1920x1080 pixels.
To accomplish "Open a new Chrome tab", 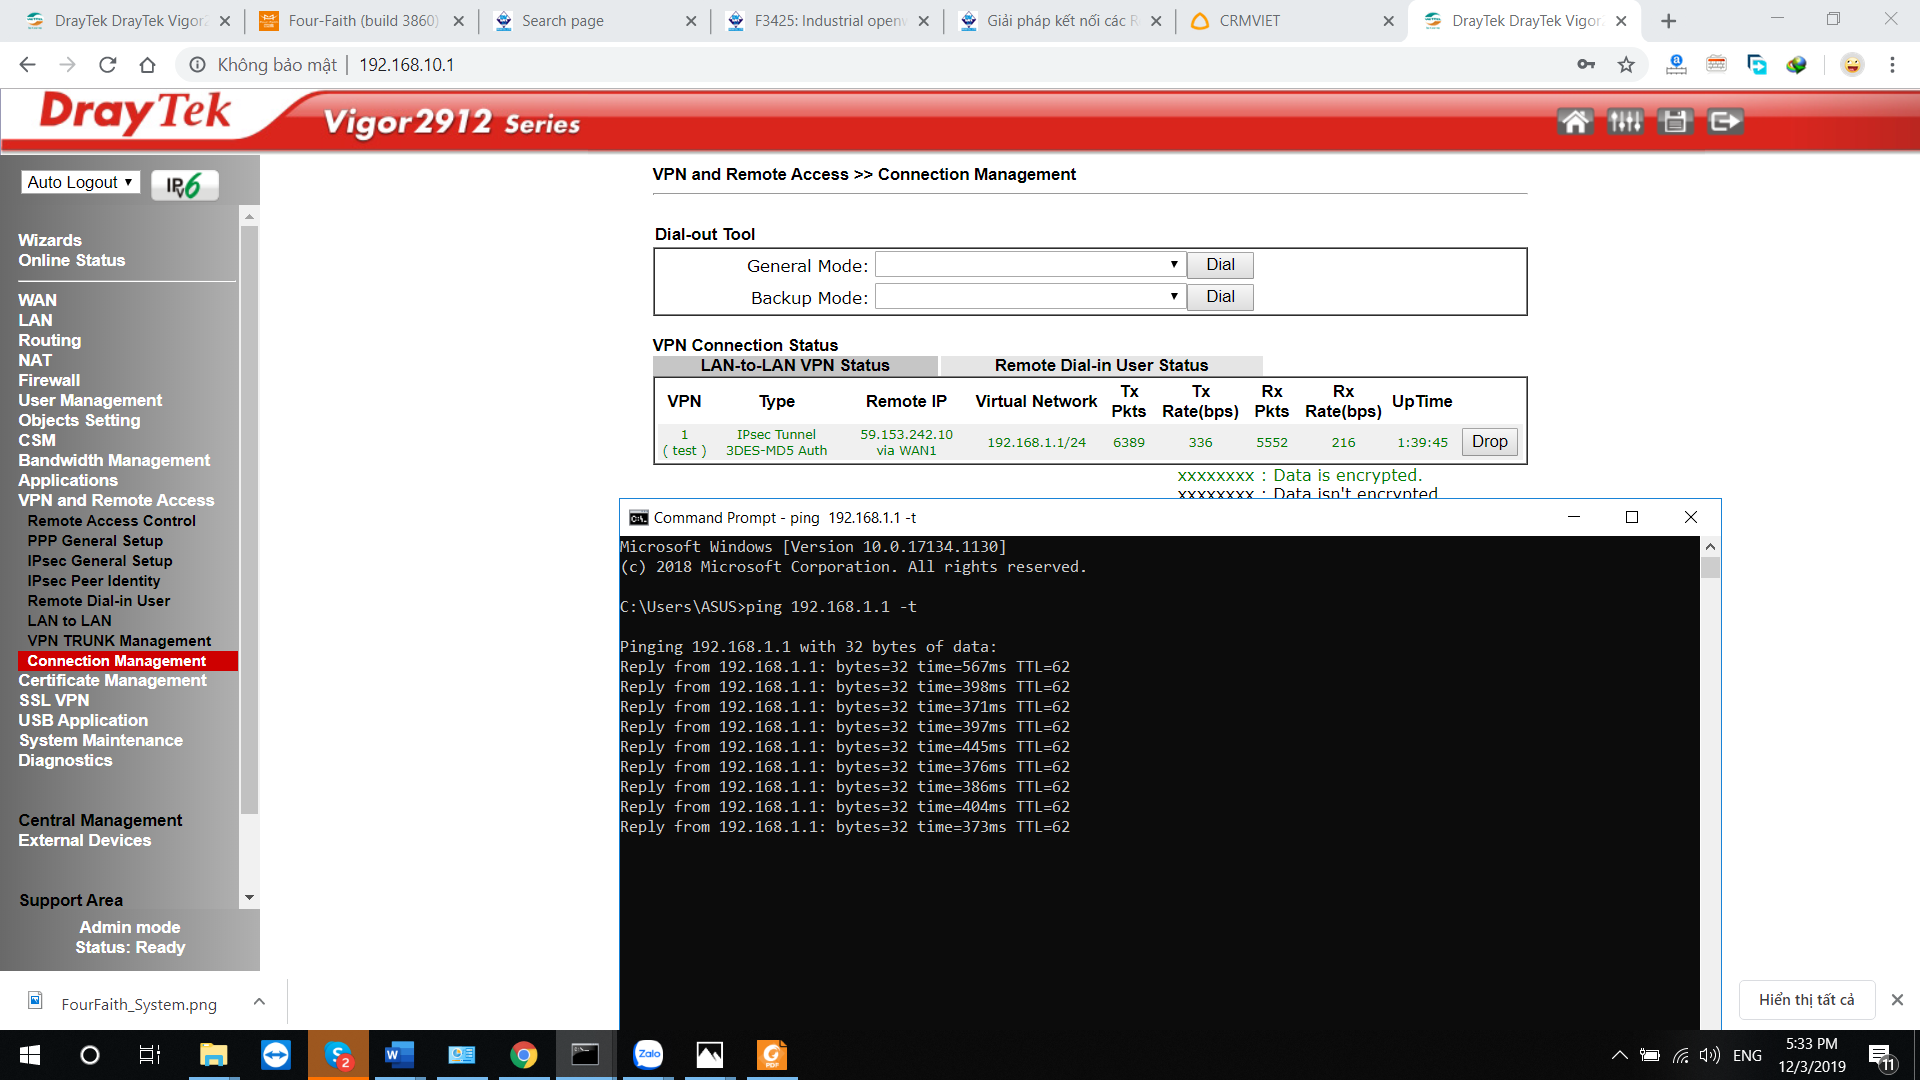I will pyautogui.click(x=1668, y=21).
